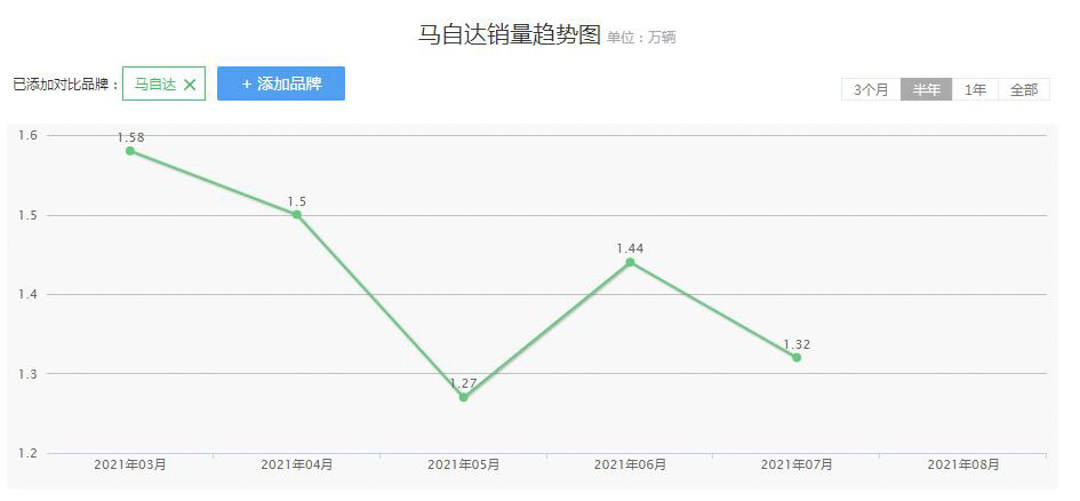1080x501 pixels.
Task: Click the 1.32 data point for 2021年07月
Action: click(797, 357)
